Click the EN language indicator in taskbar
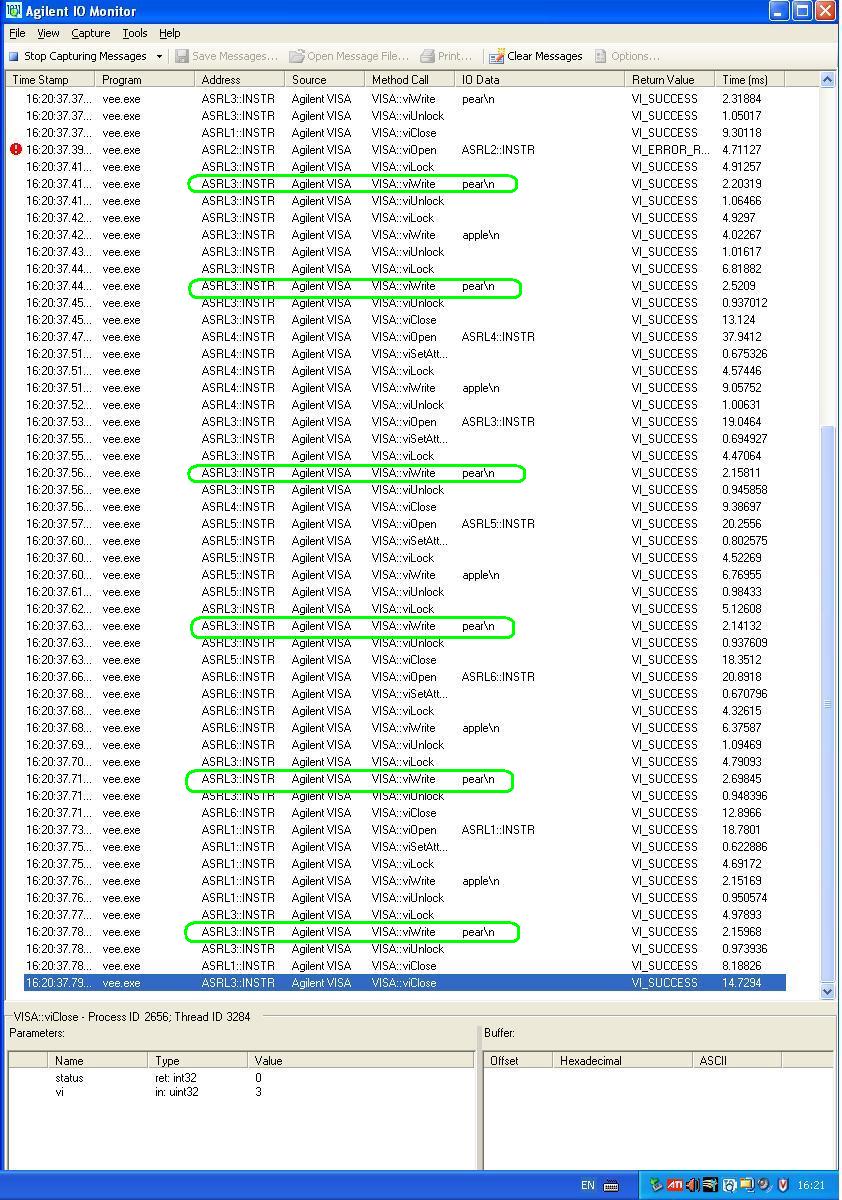Screen dimensions: 842x1200 pyautogui.click(x=587, y=1186)
